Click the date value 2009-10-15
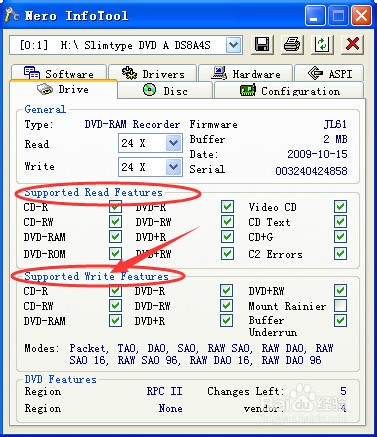Screen dimensions: 377x437 pos(317,154)
